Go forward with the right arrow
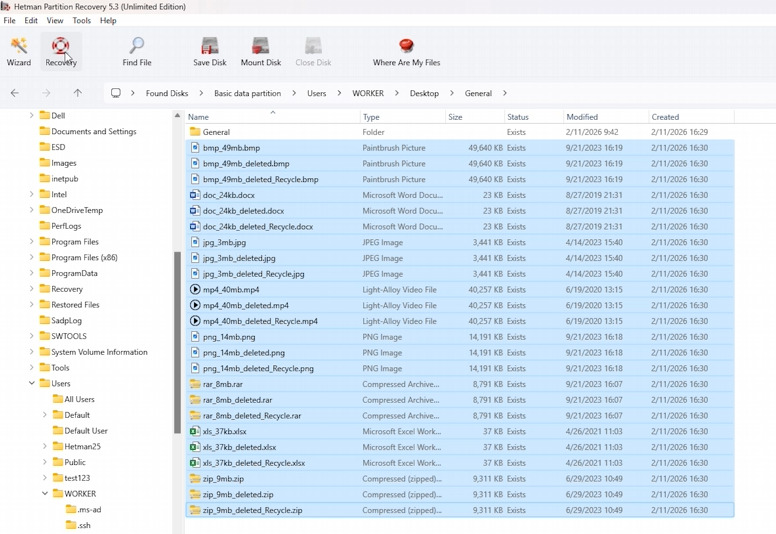776x534 pixels. [46, 93]
